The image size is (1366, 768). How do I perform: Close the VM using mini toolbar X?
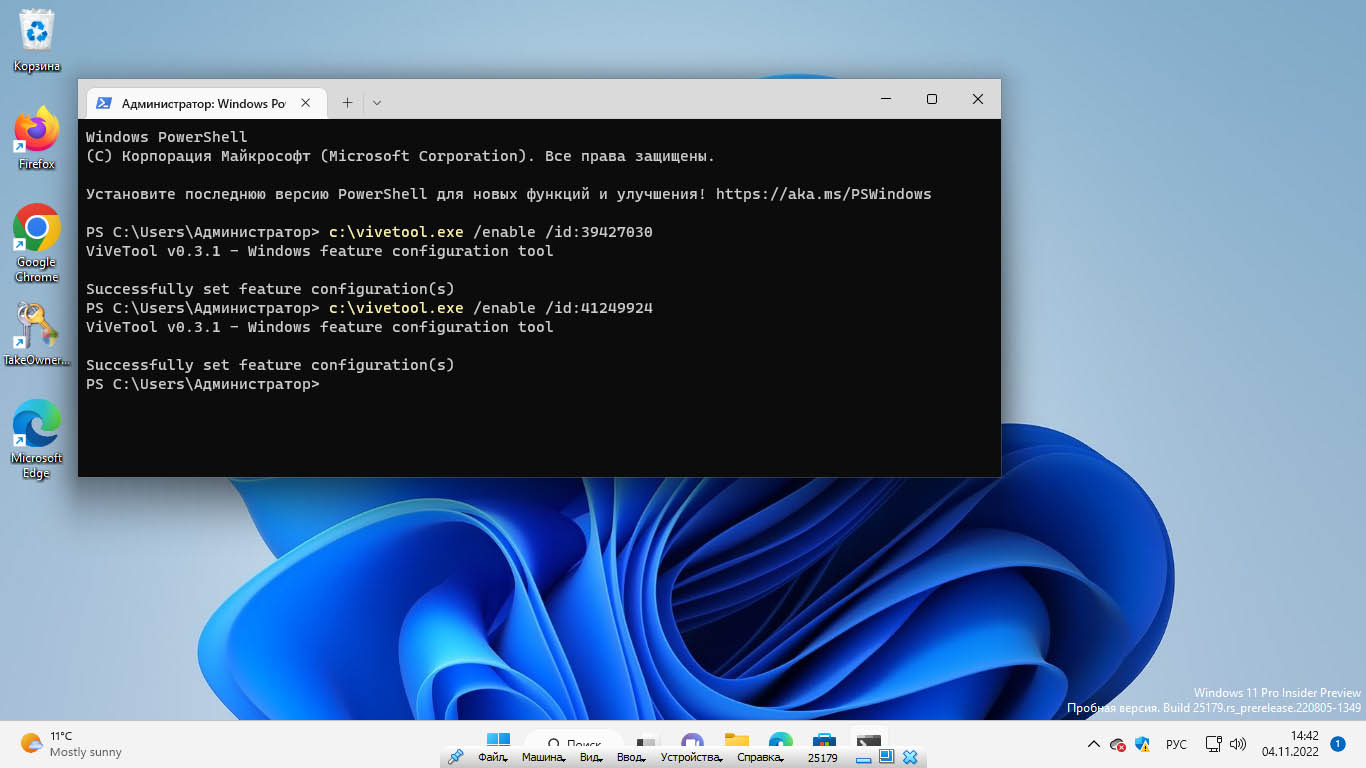(910, 758)
